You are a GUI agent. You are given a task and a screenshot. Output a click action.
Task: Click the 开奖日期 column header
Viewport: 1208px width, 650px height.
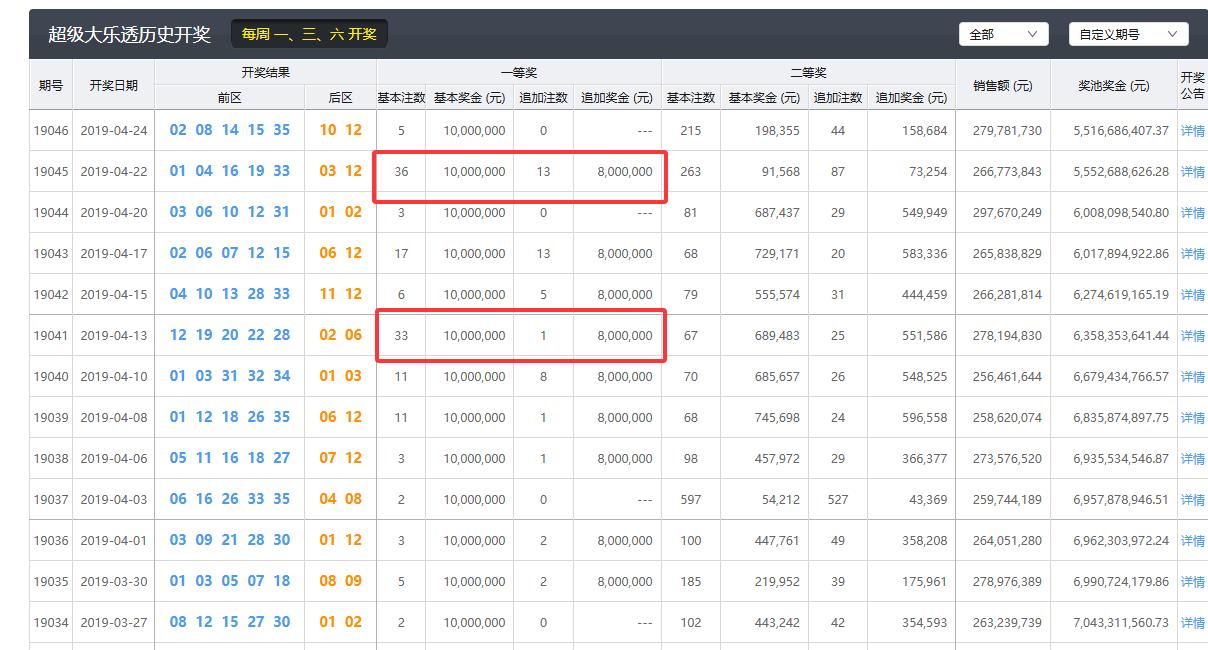(x=114, y=85)
